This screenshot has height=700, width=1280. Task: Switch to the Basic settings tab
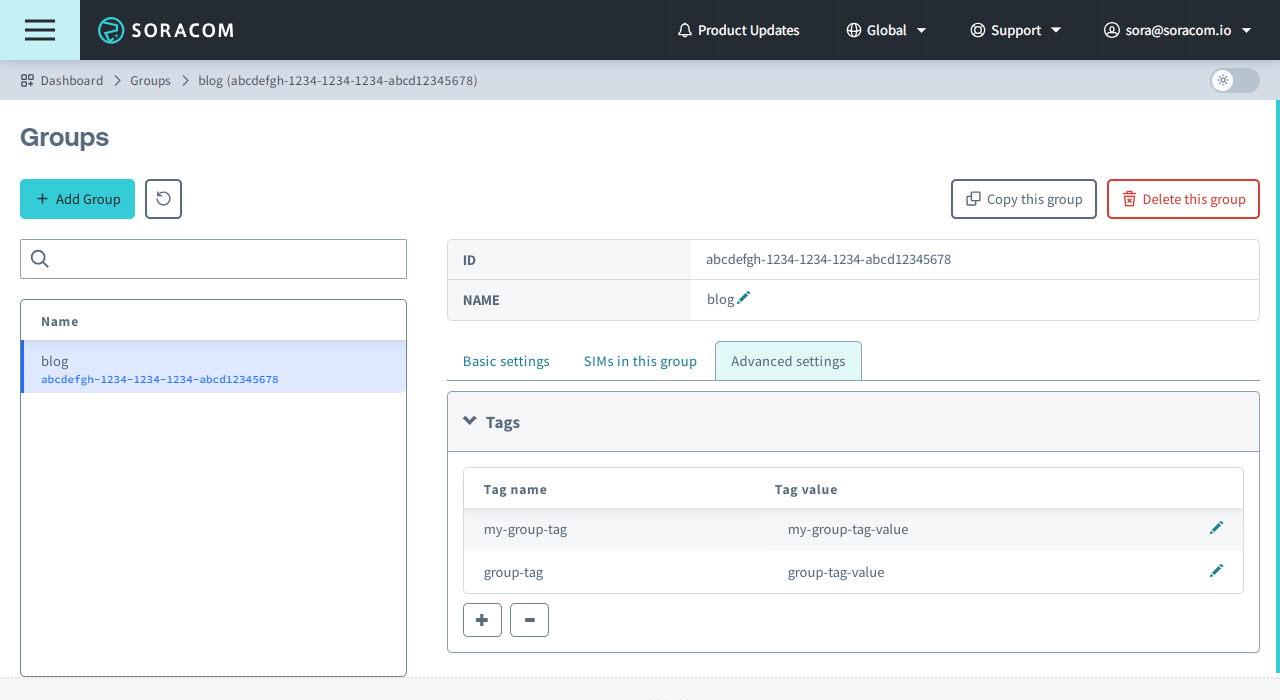506,361
